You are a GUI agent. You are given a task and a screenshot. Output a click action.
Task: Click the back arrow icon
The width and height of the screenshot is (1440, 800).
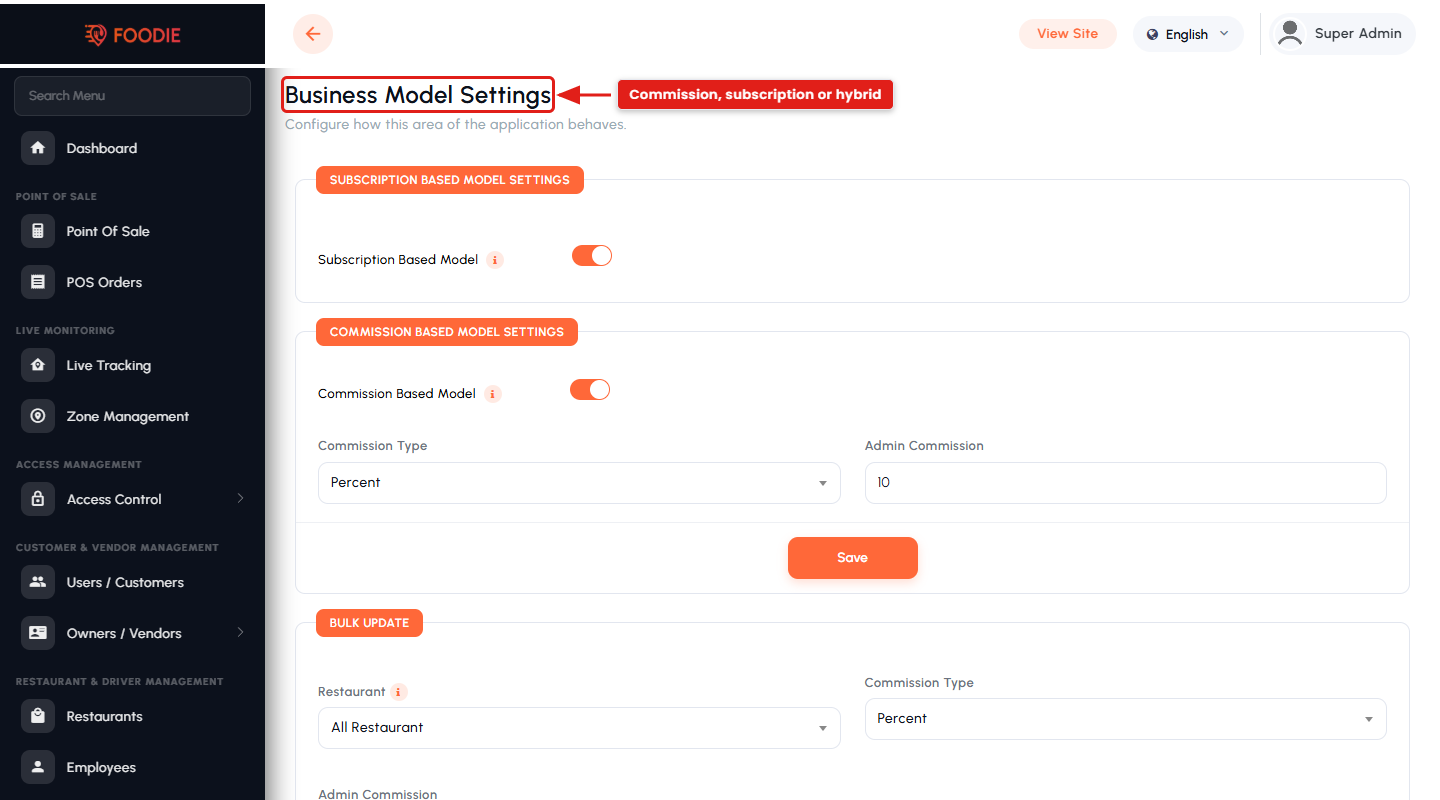click(x=313, y=34)
